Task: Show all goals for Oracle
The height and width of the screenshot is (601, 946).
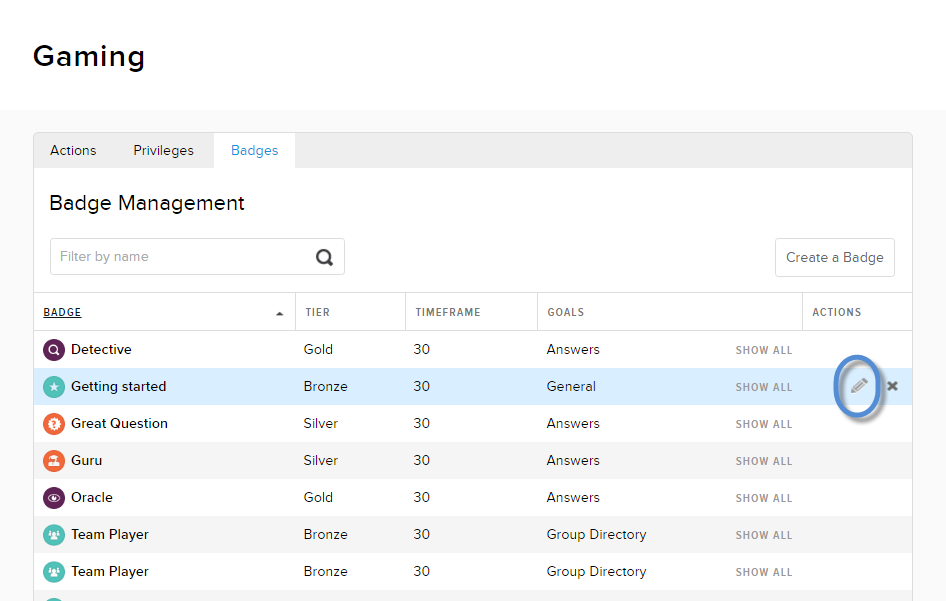Action: [763, 499]
